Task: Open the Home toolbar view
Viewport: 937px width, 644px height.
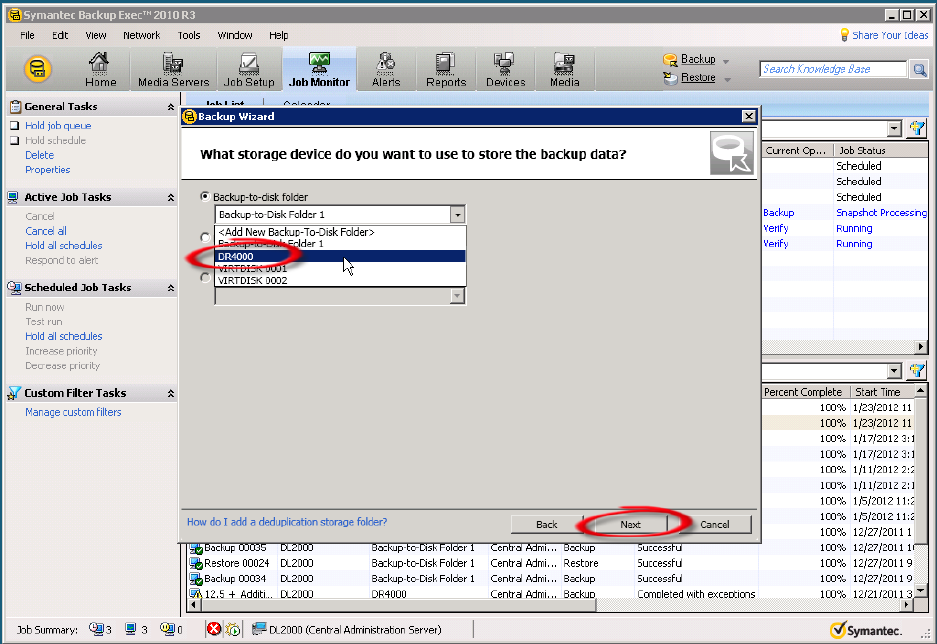Action: (100, 69)
